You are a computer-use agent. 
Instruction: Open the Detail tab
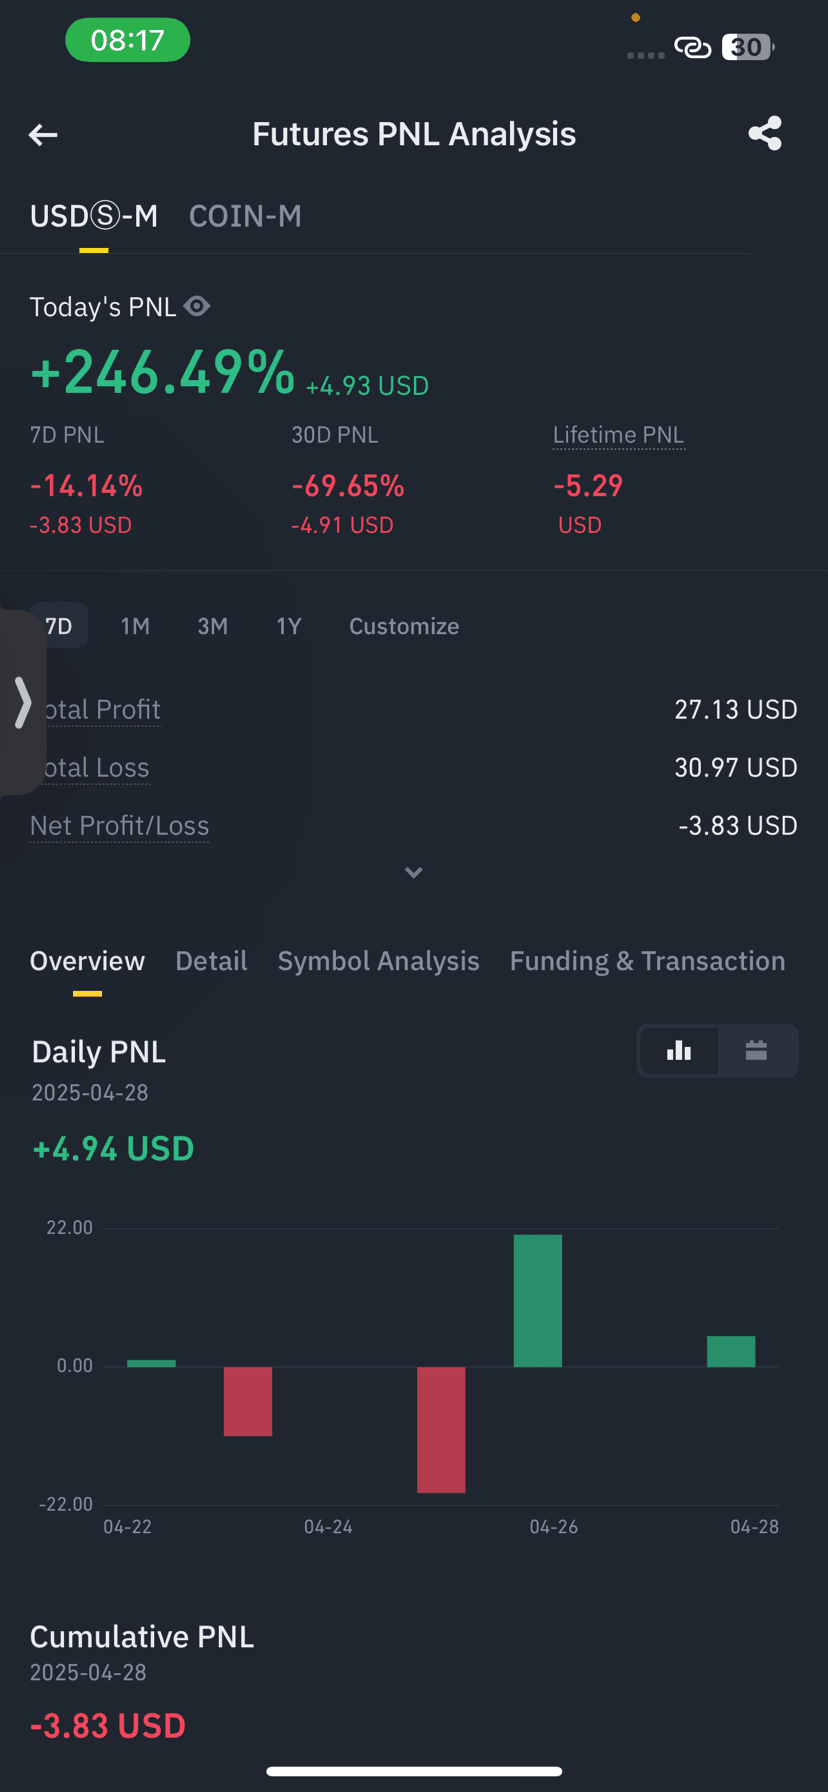click(x=211, y=961)
